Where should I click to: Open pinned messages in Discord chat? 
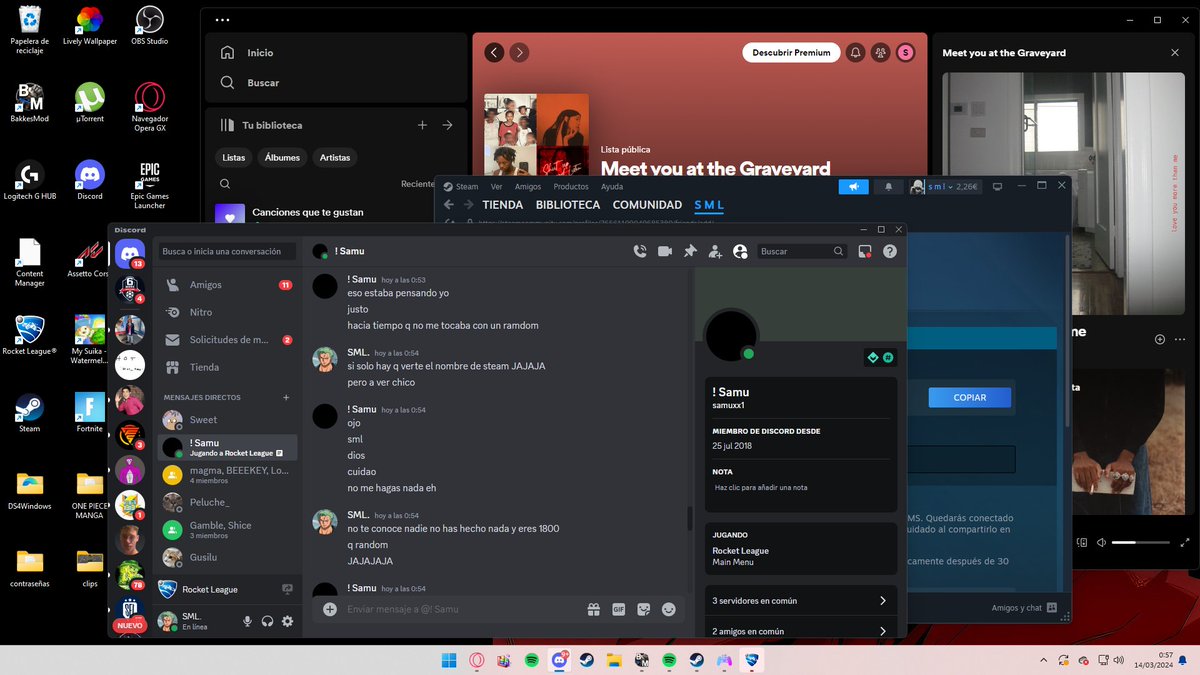pyautogui.click(x=690, y=252)
